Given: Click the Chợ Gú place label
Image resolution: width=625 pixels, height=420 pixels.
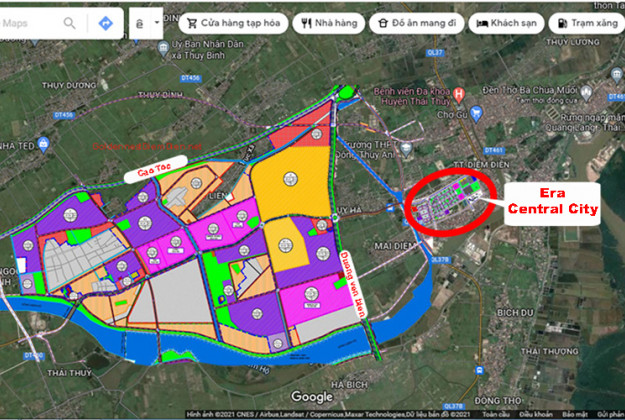Looking at the screenshot, I should [x=452, y=115].
